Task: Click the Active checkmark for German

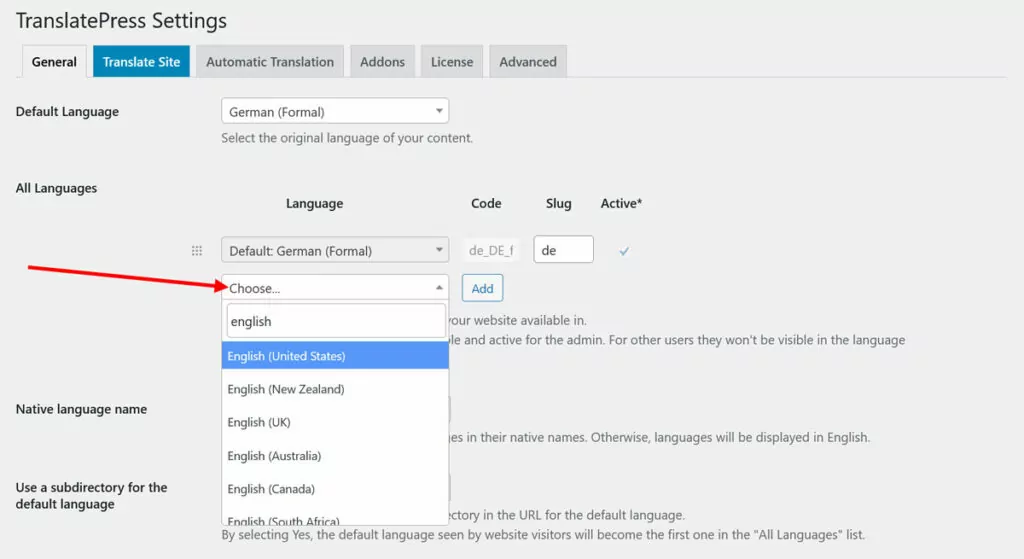Action: tap(624, 251)
